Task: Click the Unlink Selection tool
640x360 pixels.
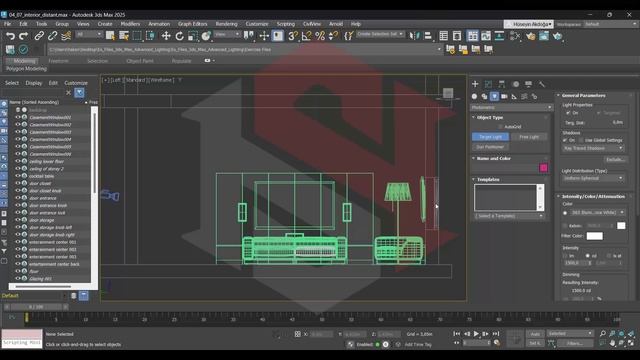Action: tap(52, 36)
